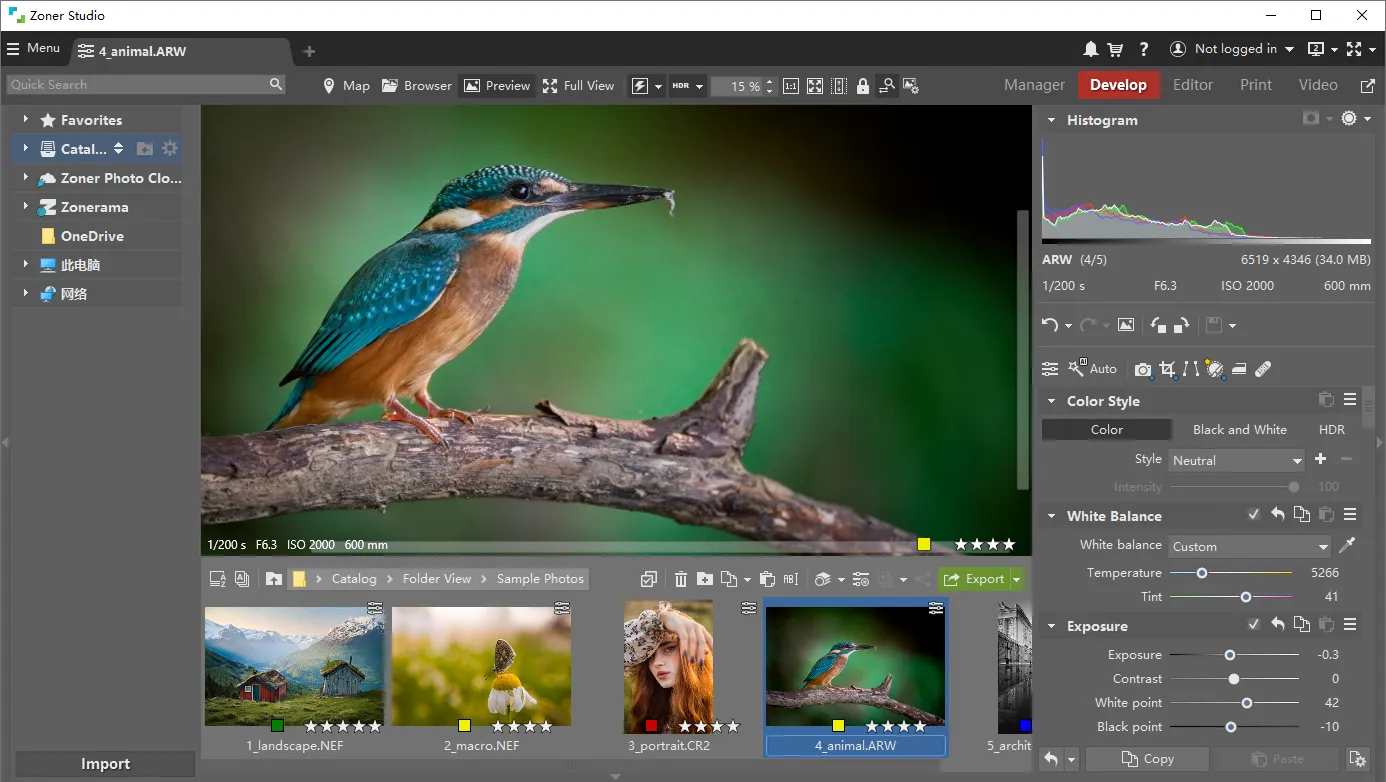Switch Color Style to Black and White

[x=1239, y=430]
